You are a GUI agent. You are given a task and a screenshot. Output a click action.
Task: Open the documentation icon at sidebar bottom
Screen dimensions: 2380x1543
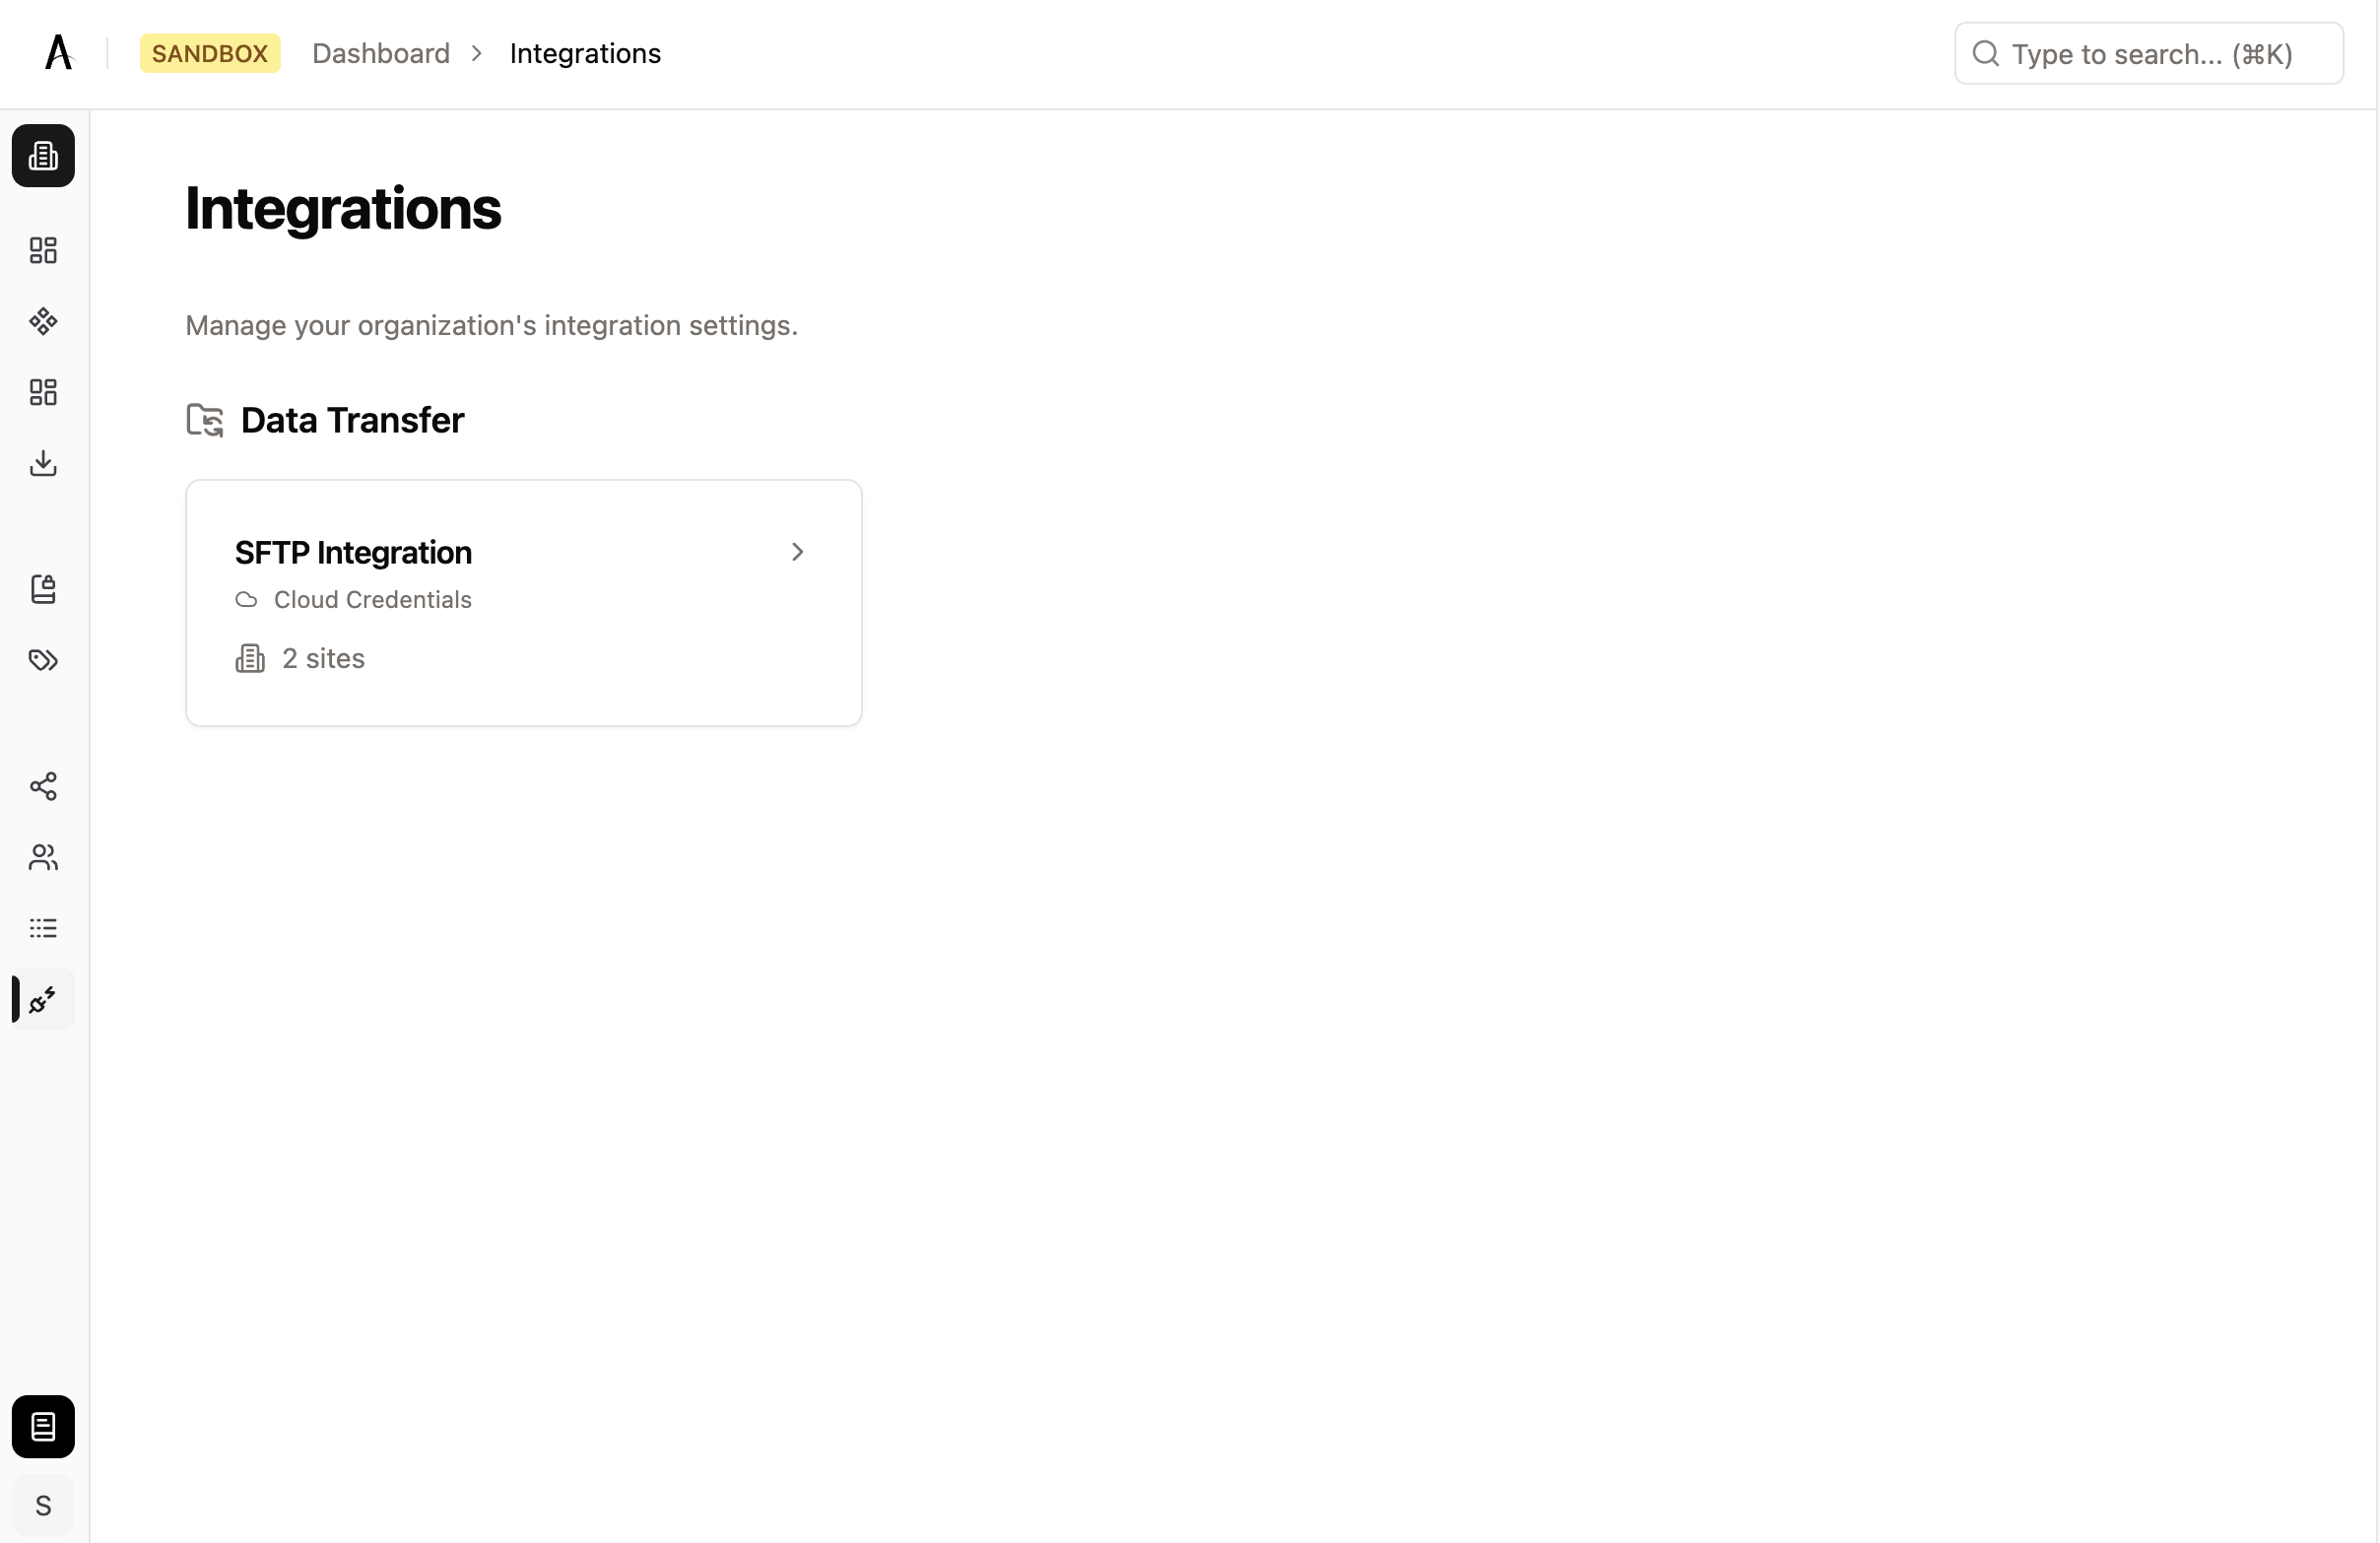[x=42, y=1426]
